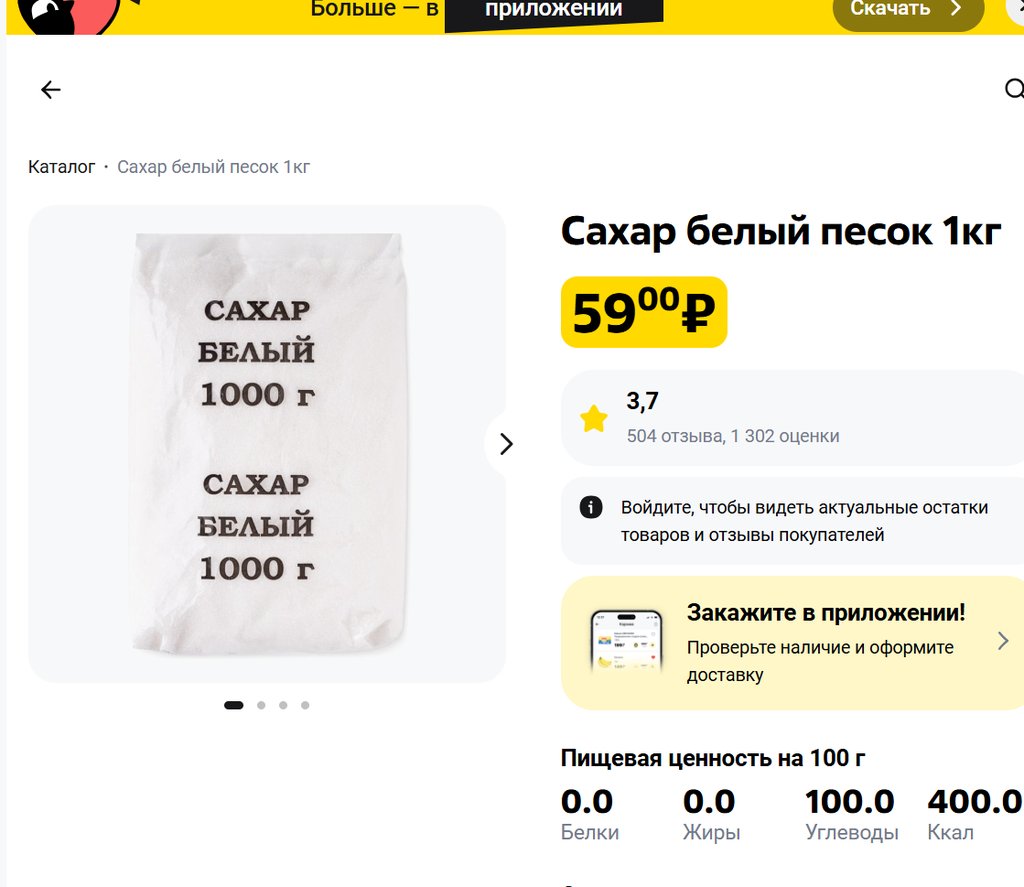The image size is (1024, 887).
Task: Click the store mascot logo in banner
Action: pyautogui.click(x=69, y=14)
